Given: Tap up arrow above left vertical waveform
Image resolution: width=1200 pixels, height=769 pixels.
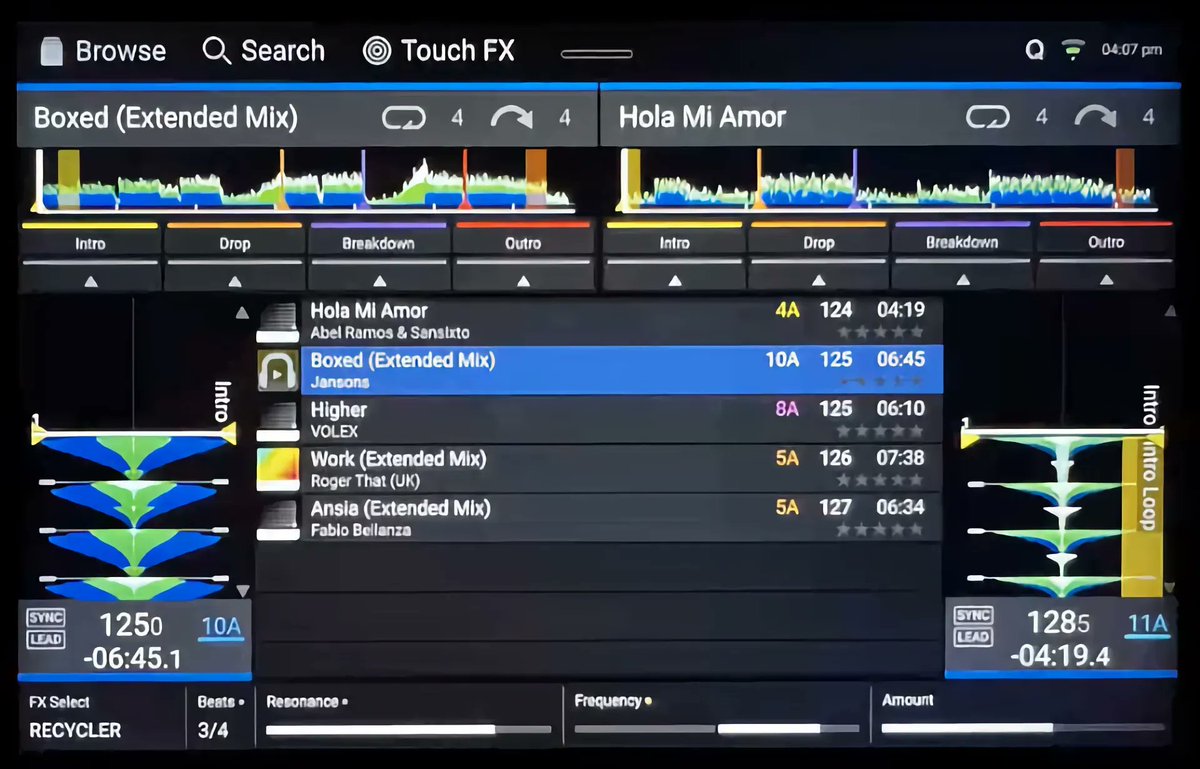Looking at the screenshot, I should pyautogui.click(x=241, y=313).
